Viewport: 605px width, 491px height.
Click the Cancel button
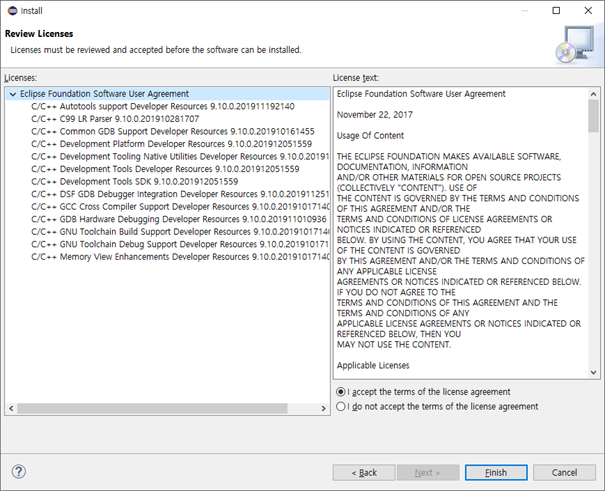564,472
